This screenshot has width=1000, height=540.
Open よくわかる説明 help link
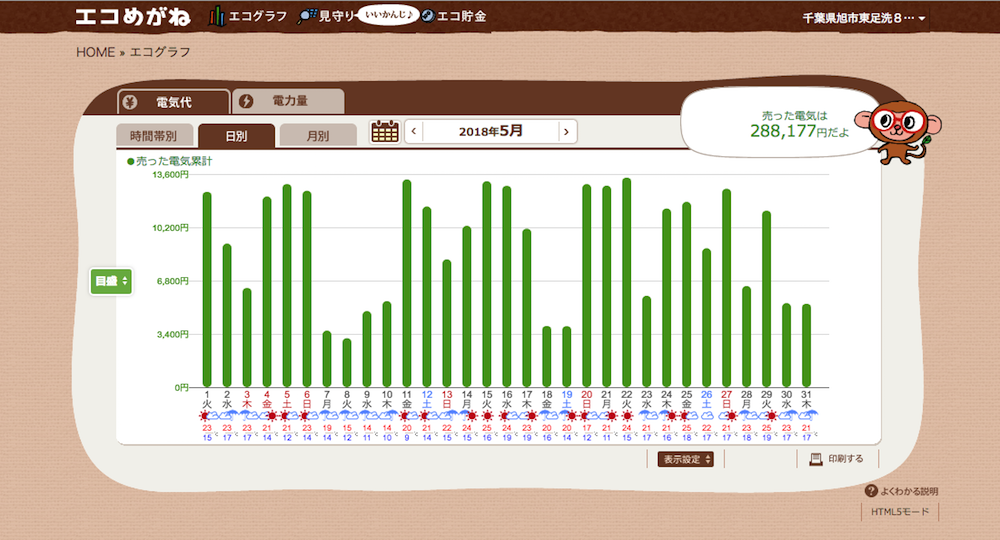pos(909,491)
